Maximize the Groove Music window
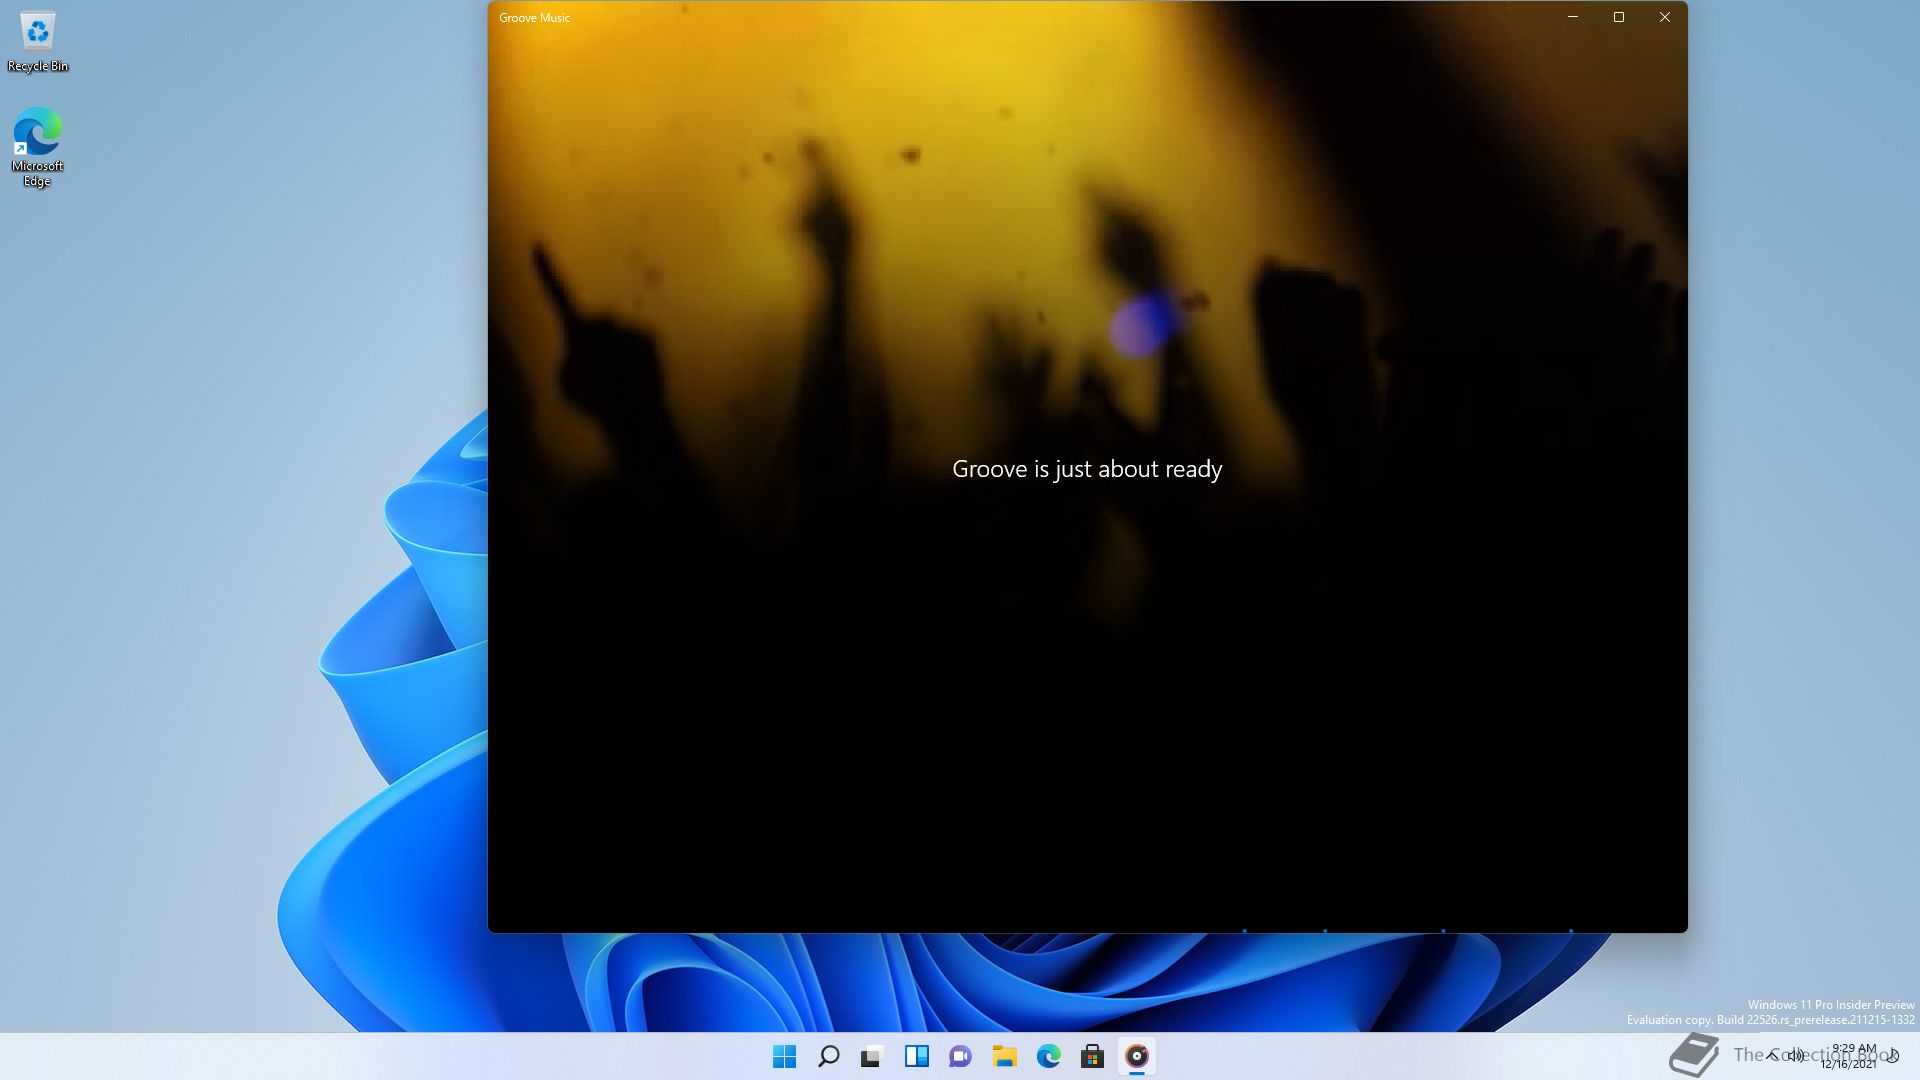1920x1080 pixels. coord(1619,17)
